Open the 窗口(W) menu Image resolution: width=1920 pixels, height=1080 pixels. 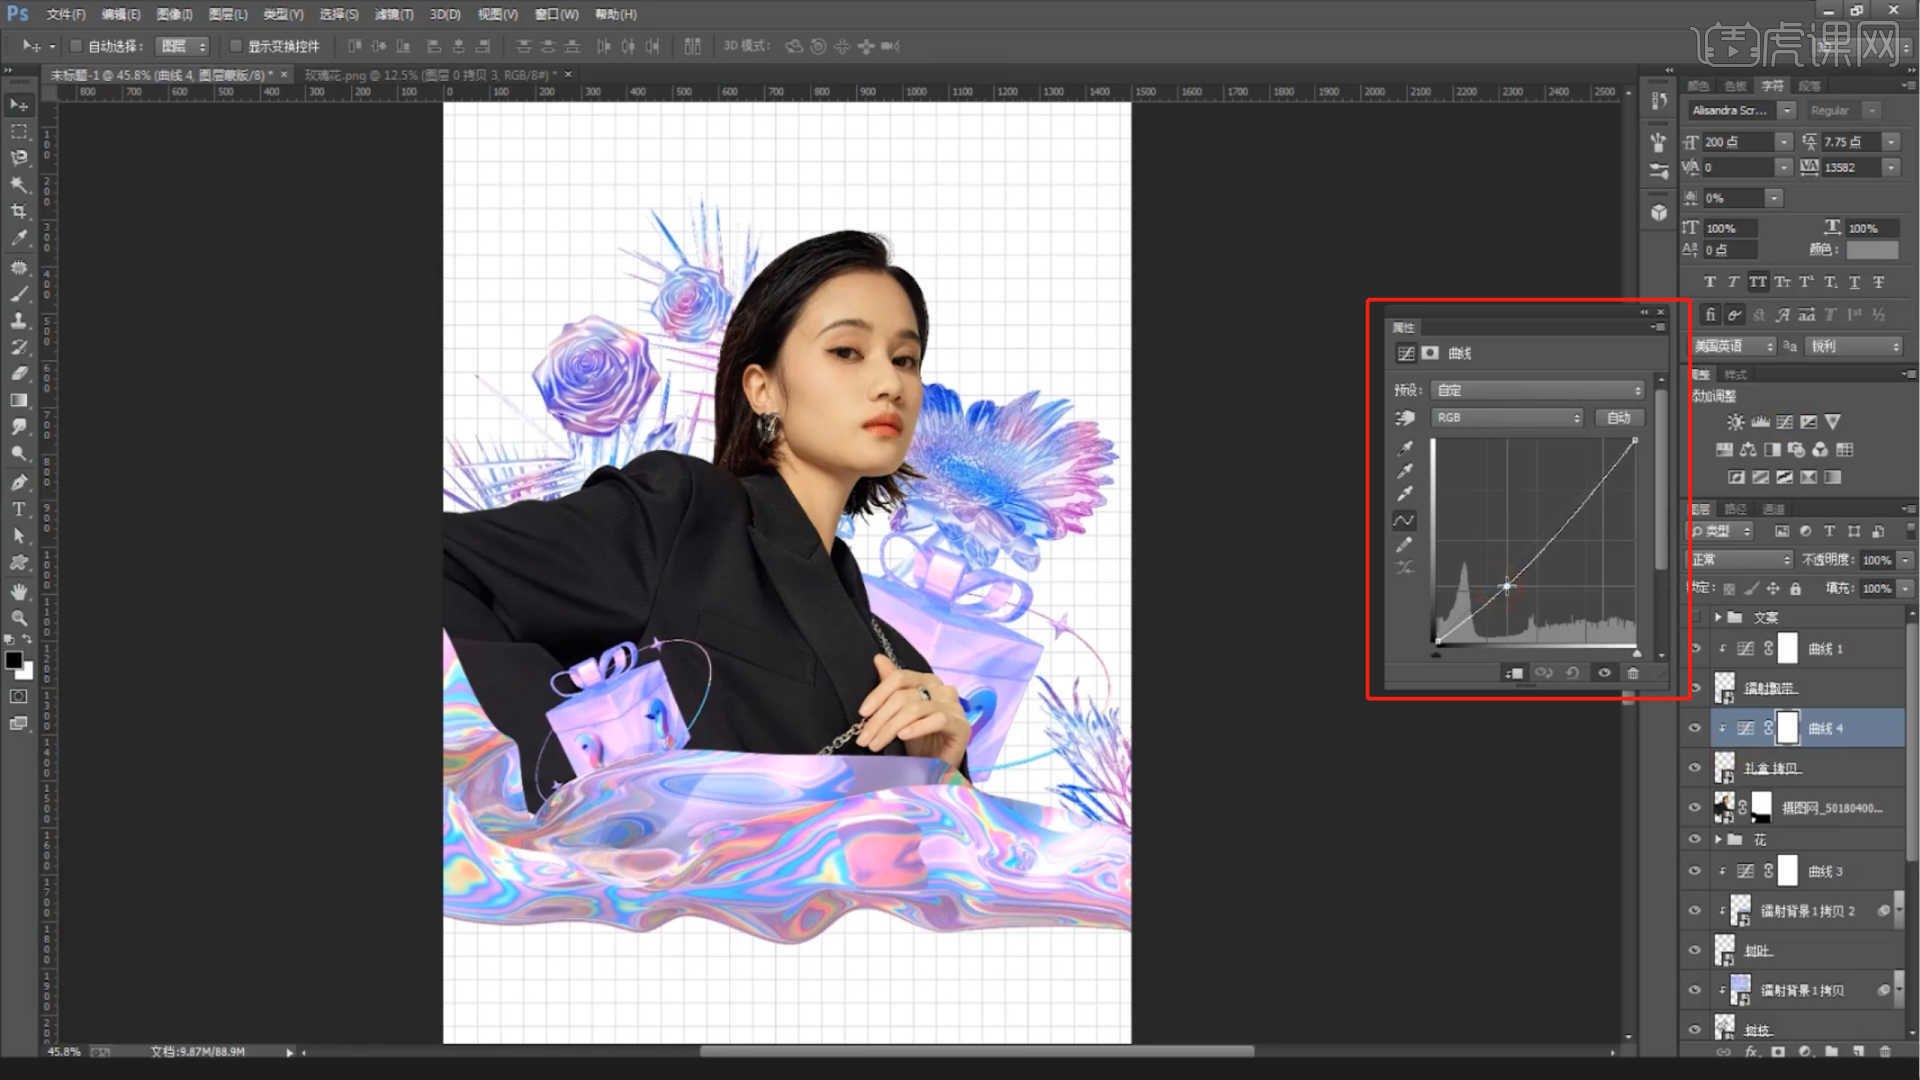tap(556, 14)
